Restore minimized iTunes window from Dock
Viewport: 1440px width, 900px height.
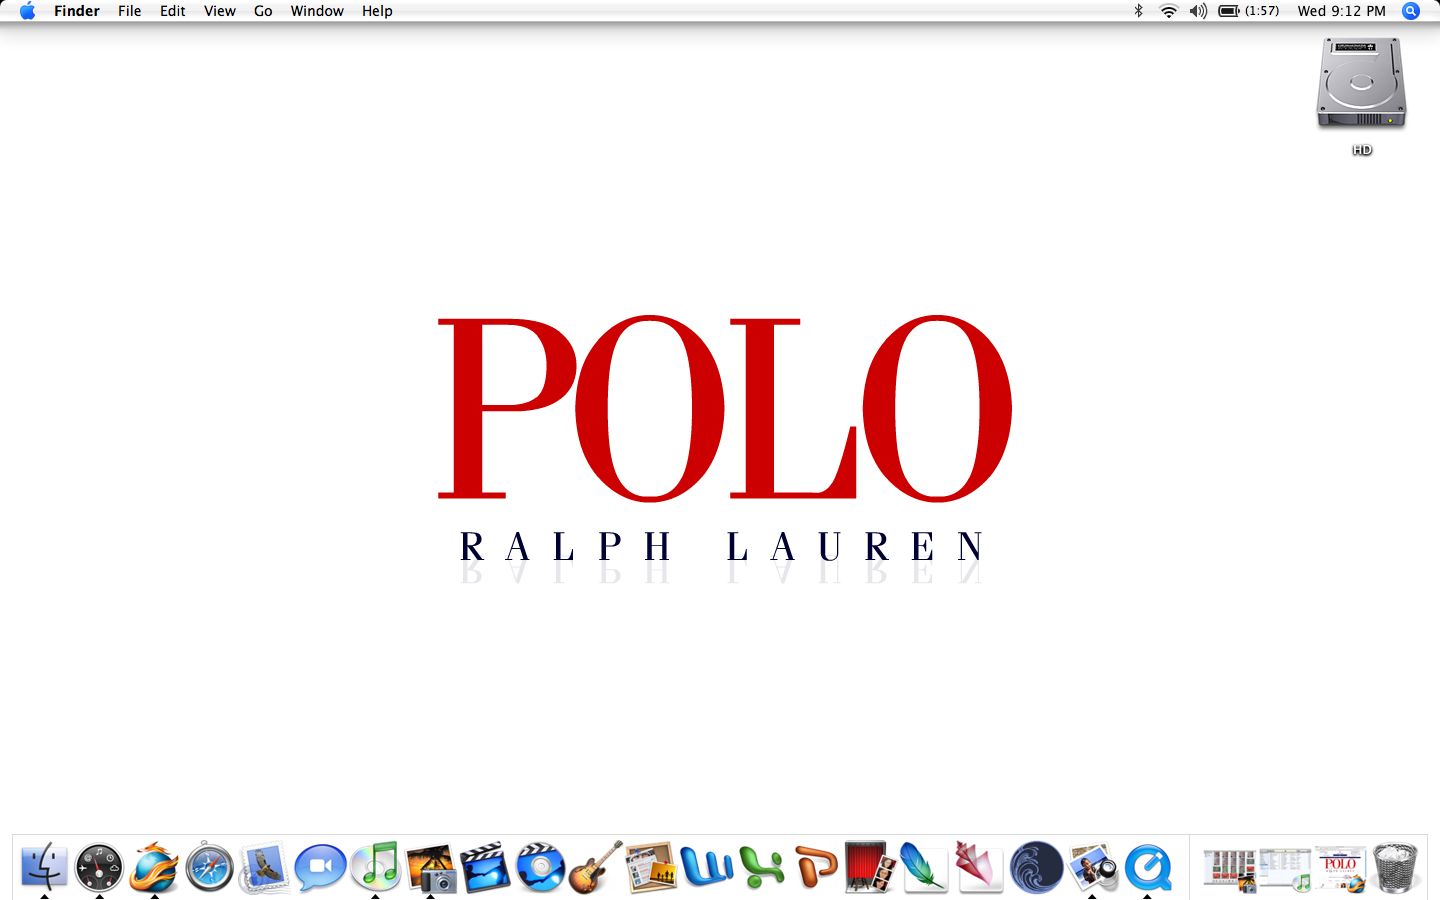pos(1284,869)
